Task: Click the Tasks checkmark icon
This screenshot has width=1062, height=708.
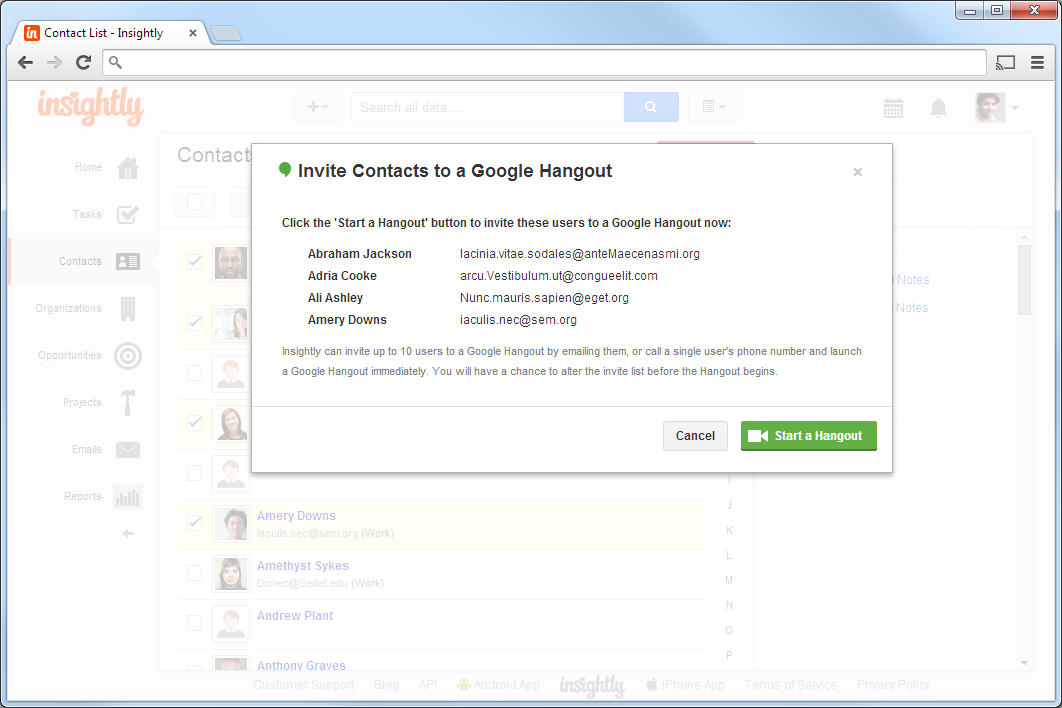Action: (127, 214)
